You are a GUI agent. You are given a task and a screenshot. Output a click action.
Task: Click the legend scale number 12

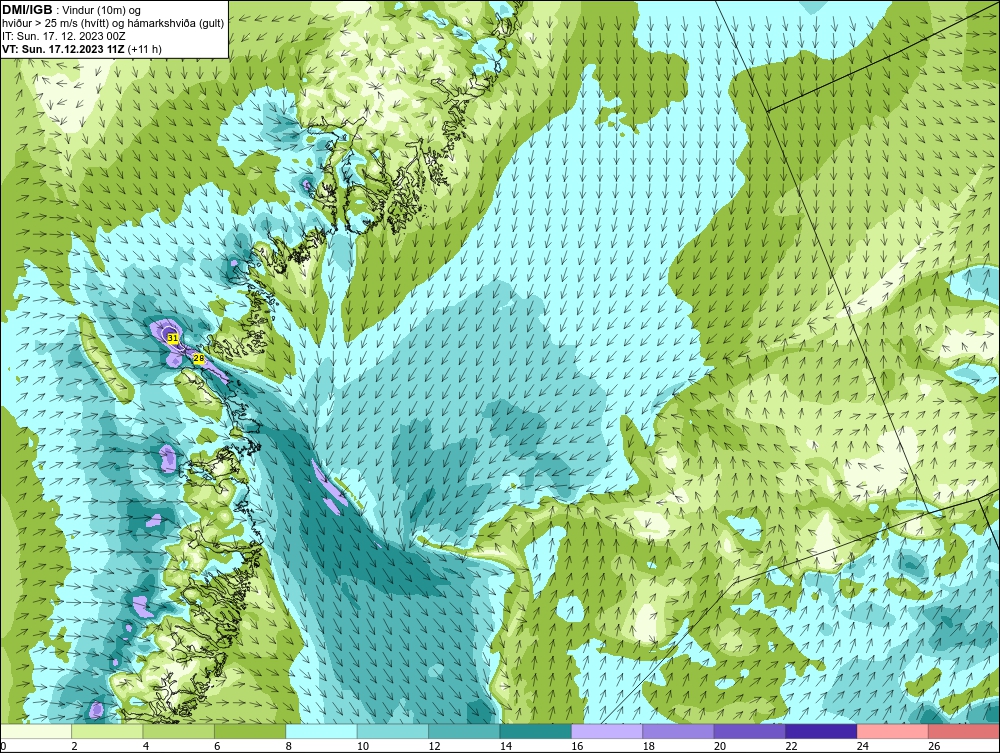[434, 746]
